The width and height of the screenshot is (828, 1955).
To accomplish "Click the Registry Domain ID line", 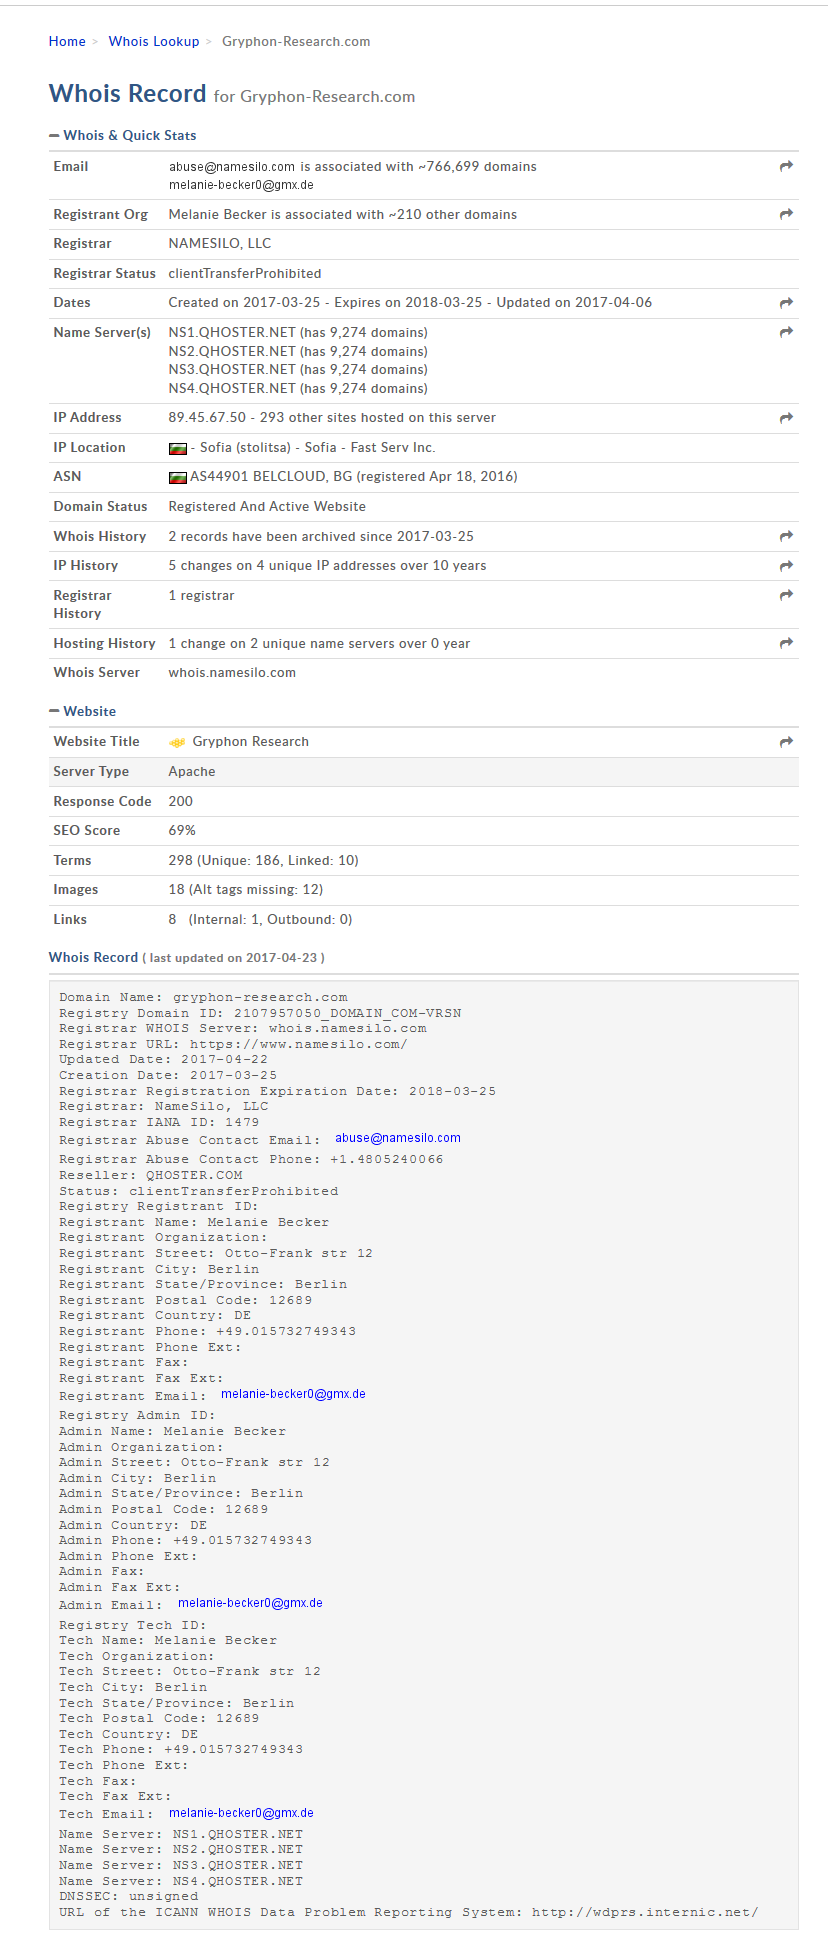I will coord(260,1013).
